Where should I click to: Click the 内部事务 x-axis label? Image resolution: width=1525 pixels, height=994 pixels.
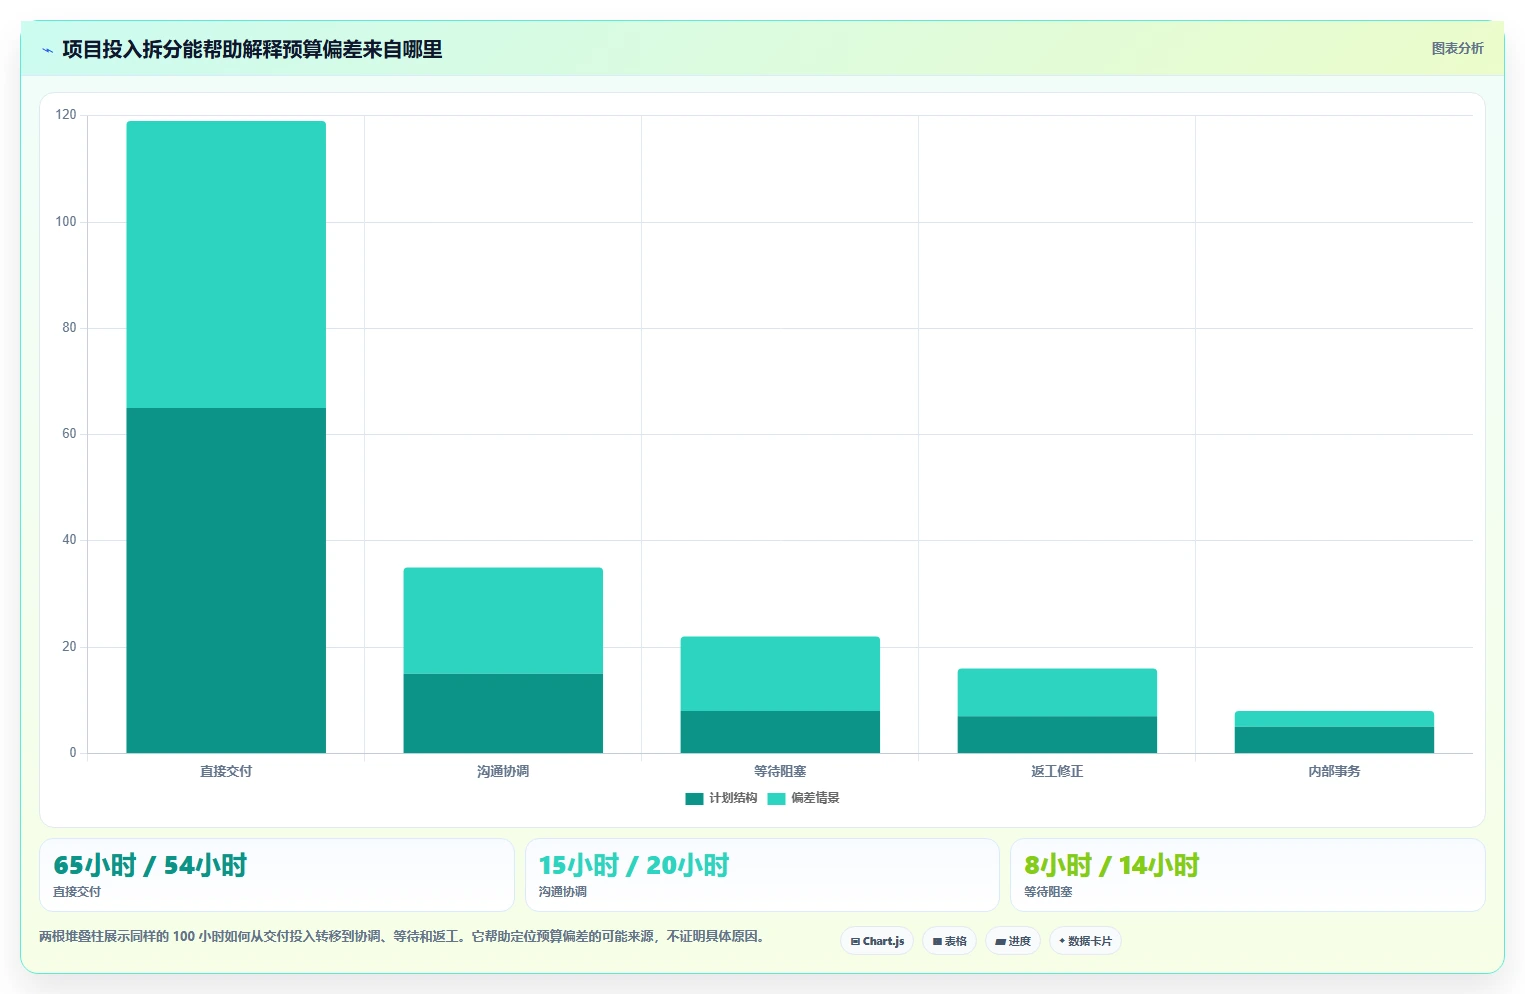1334,771
